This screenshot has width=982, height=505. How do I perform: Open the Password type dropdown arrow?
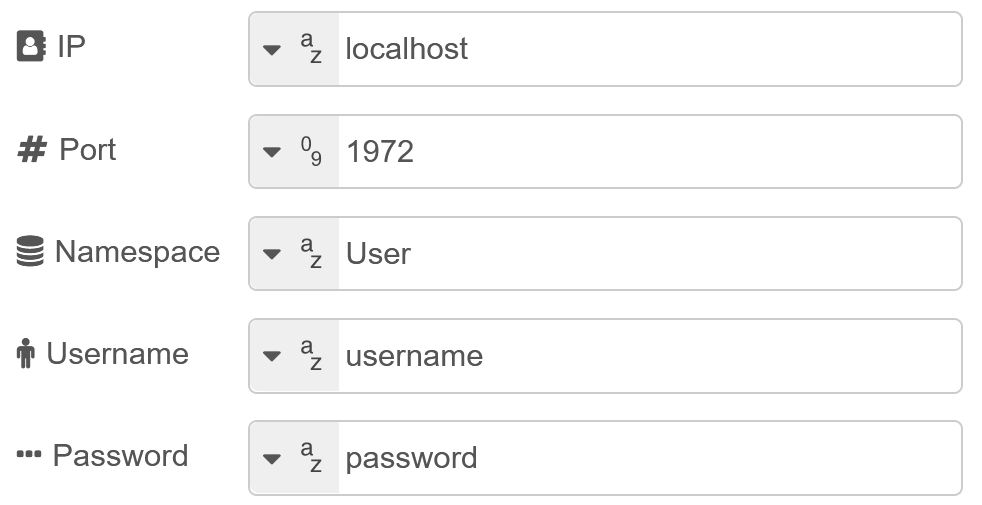click(x=272, y=458)
